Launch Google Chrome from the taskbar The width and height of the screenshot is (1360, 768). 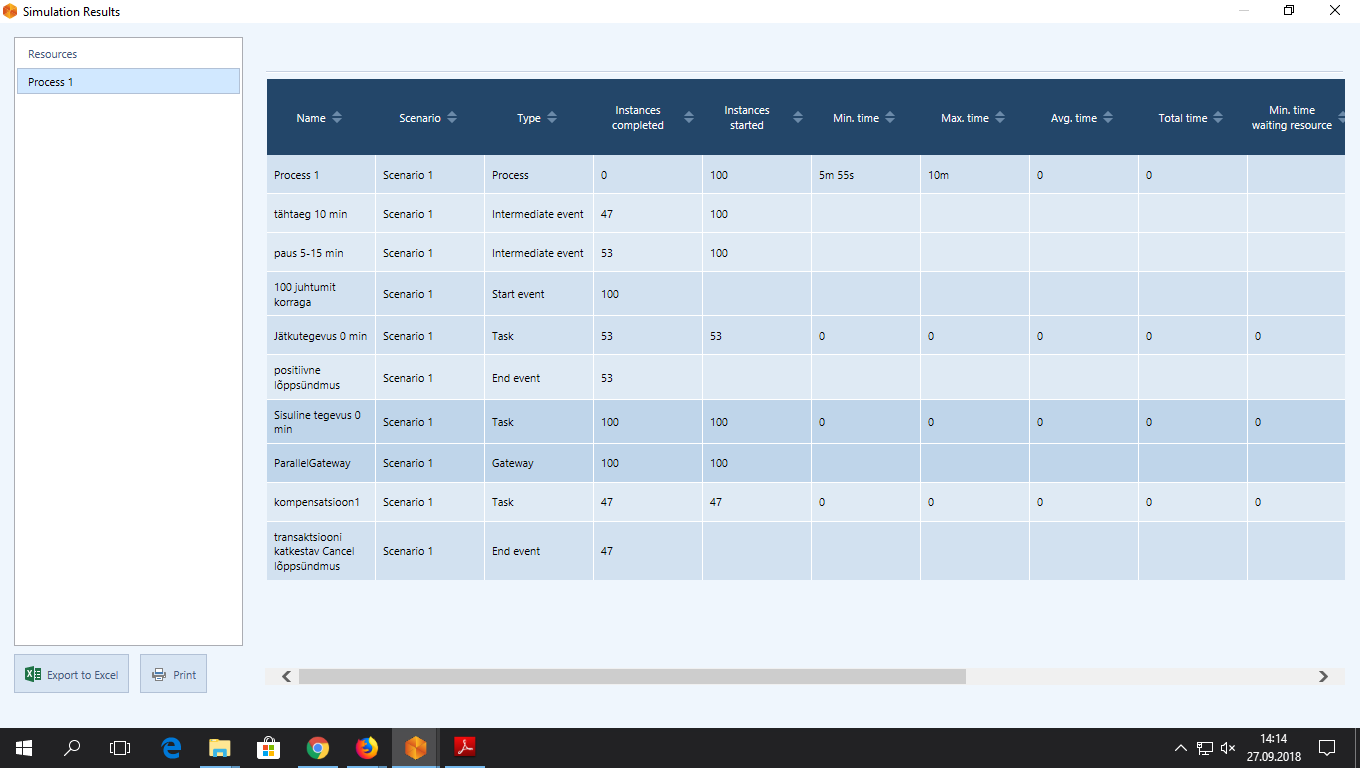click(x=318, y=748)
